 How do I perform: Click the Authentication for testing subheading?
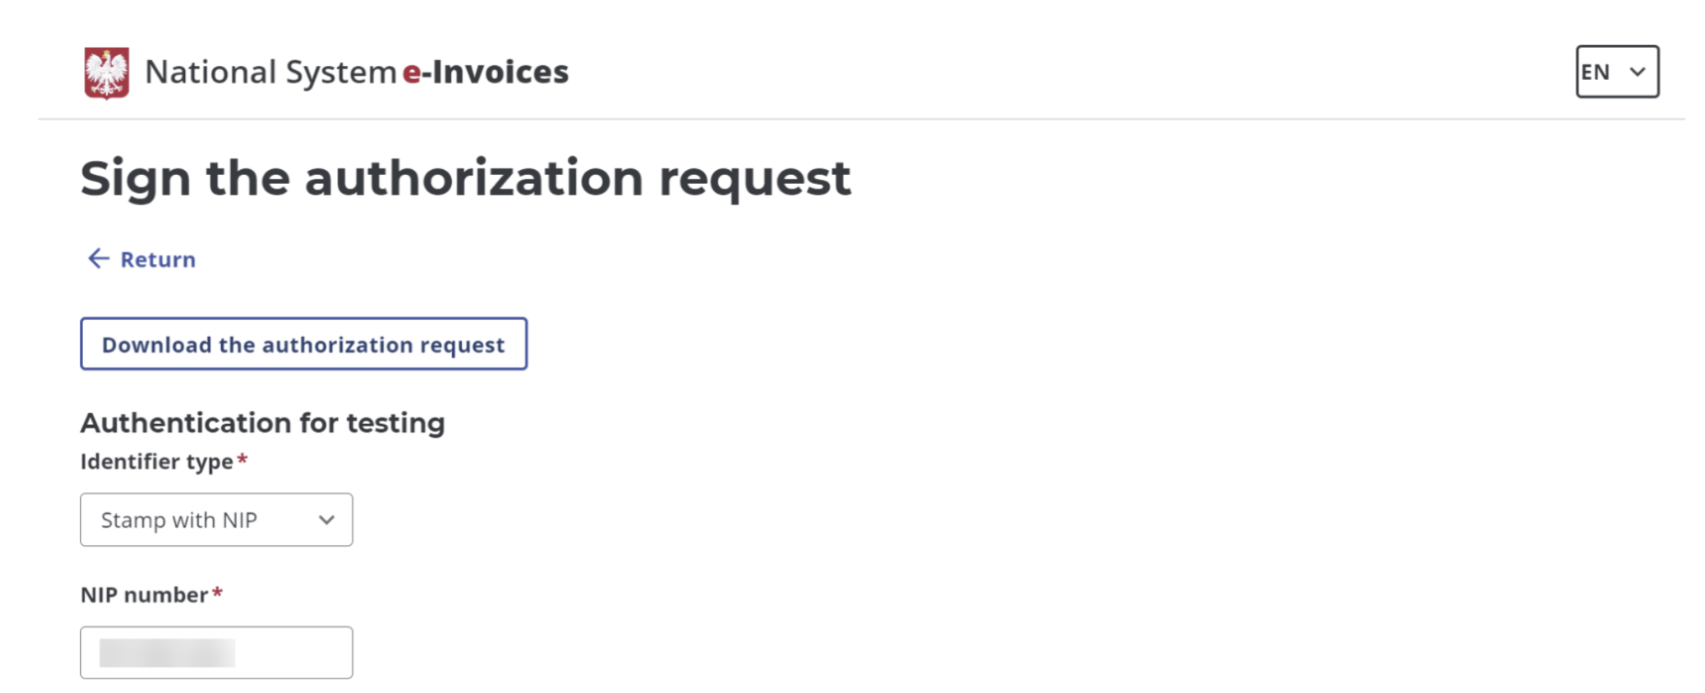262,423
